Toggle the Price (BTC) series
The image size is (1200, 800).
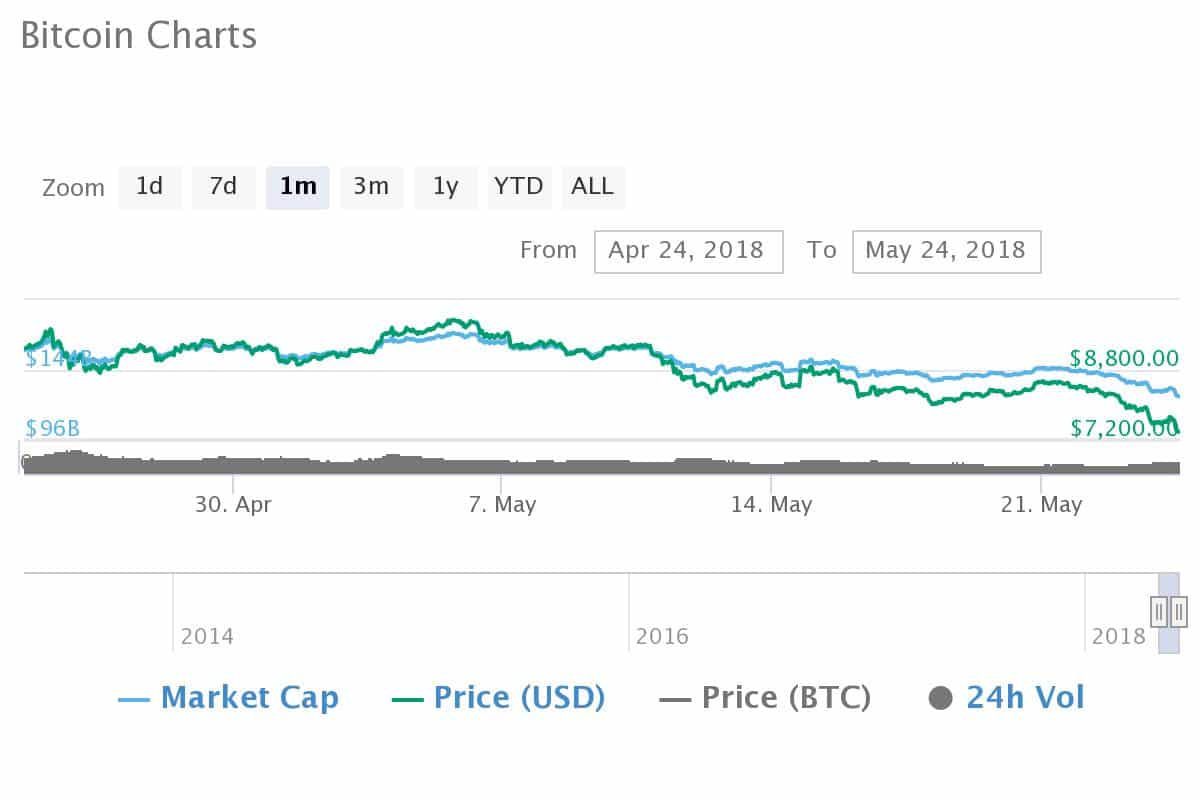pos(786,698)
